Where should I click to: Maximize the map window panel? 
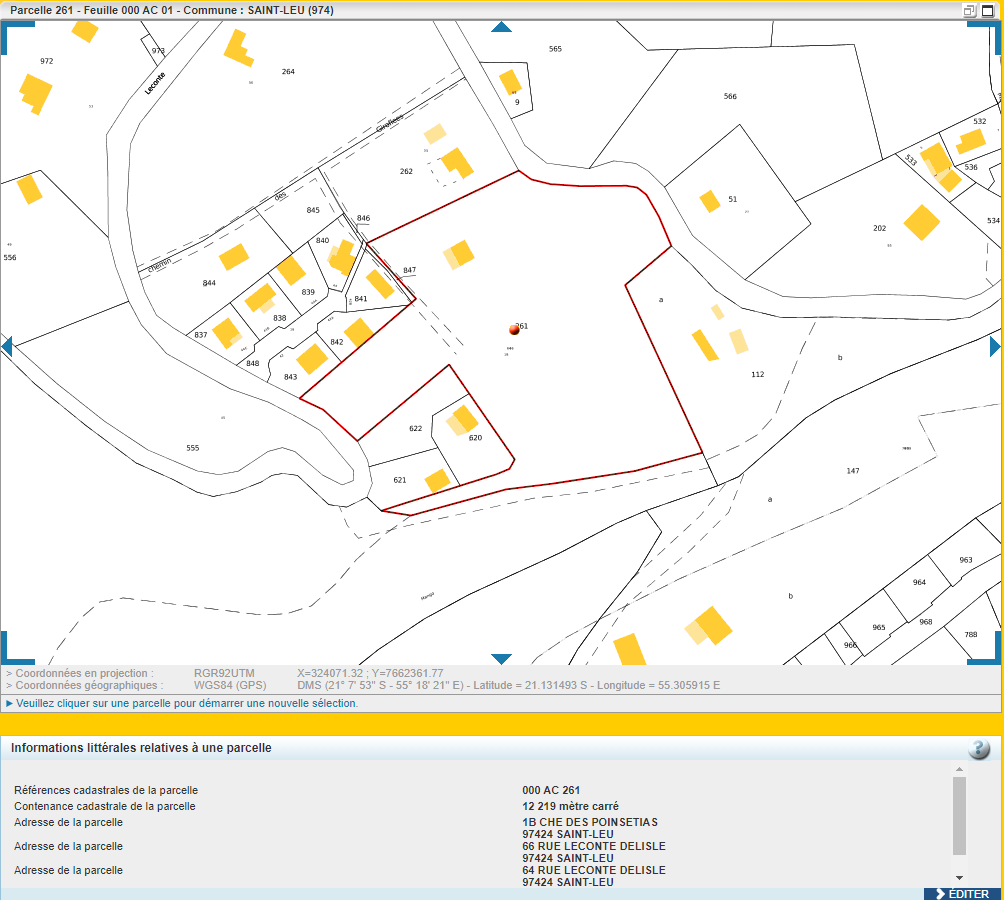coord(988,10)
